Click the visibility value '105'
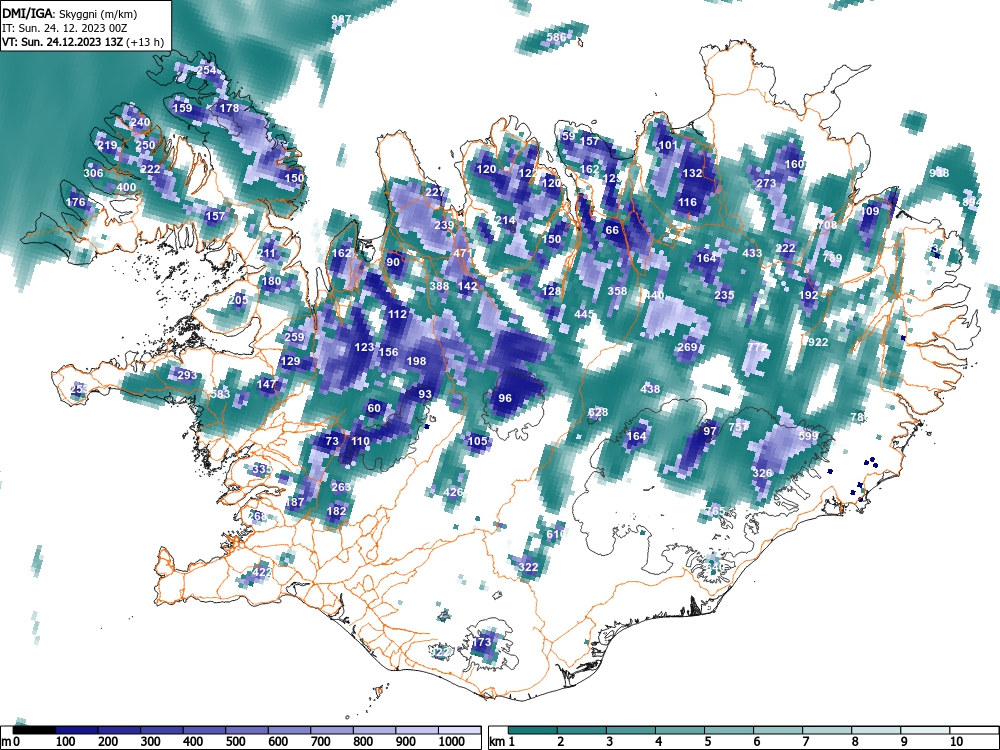 point(477,441)
